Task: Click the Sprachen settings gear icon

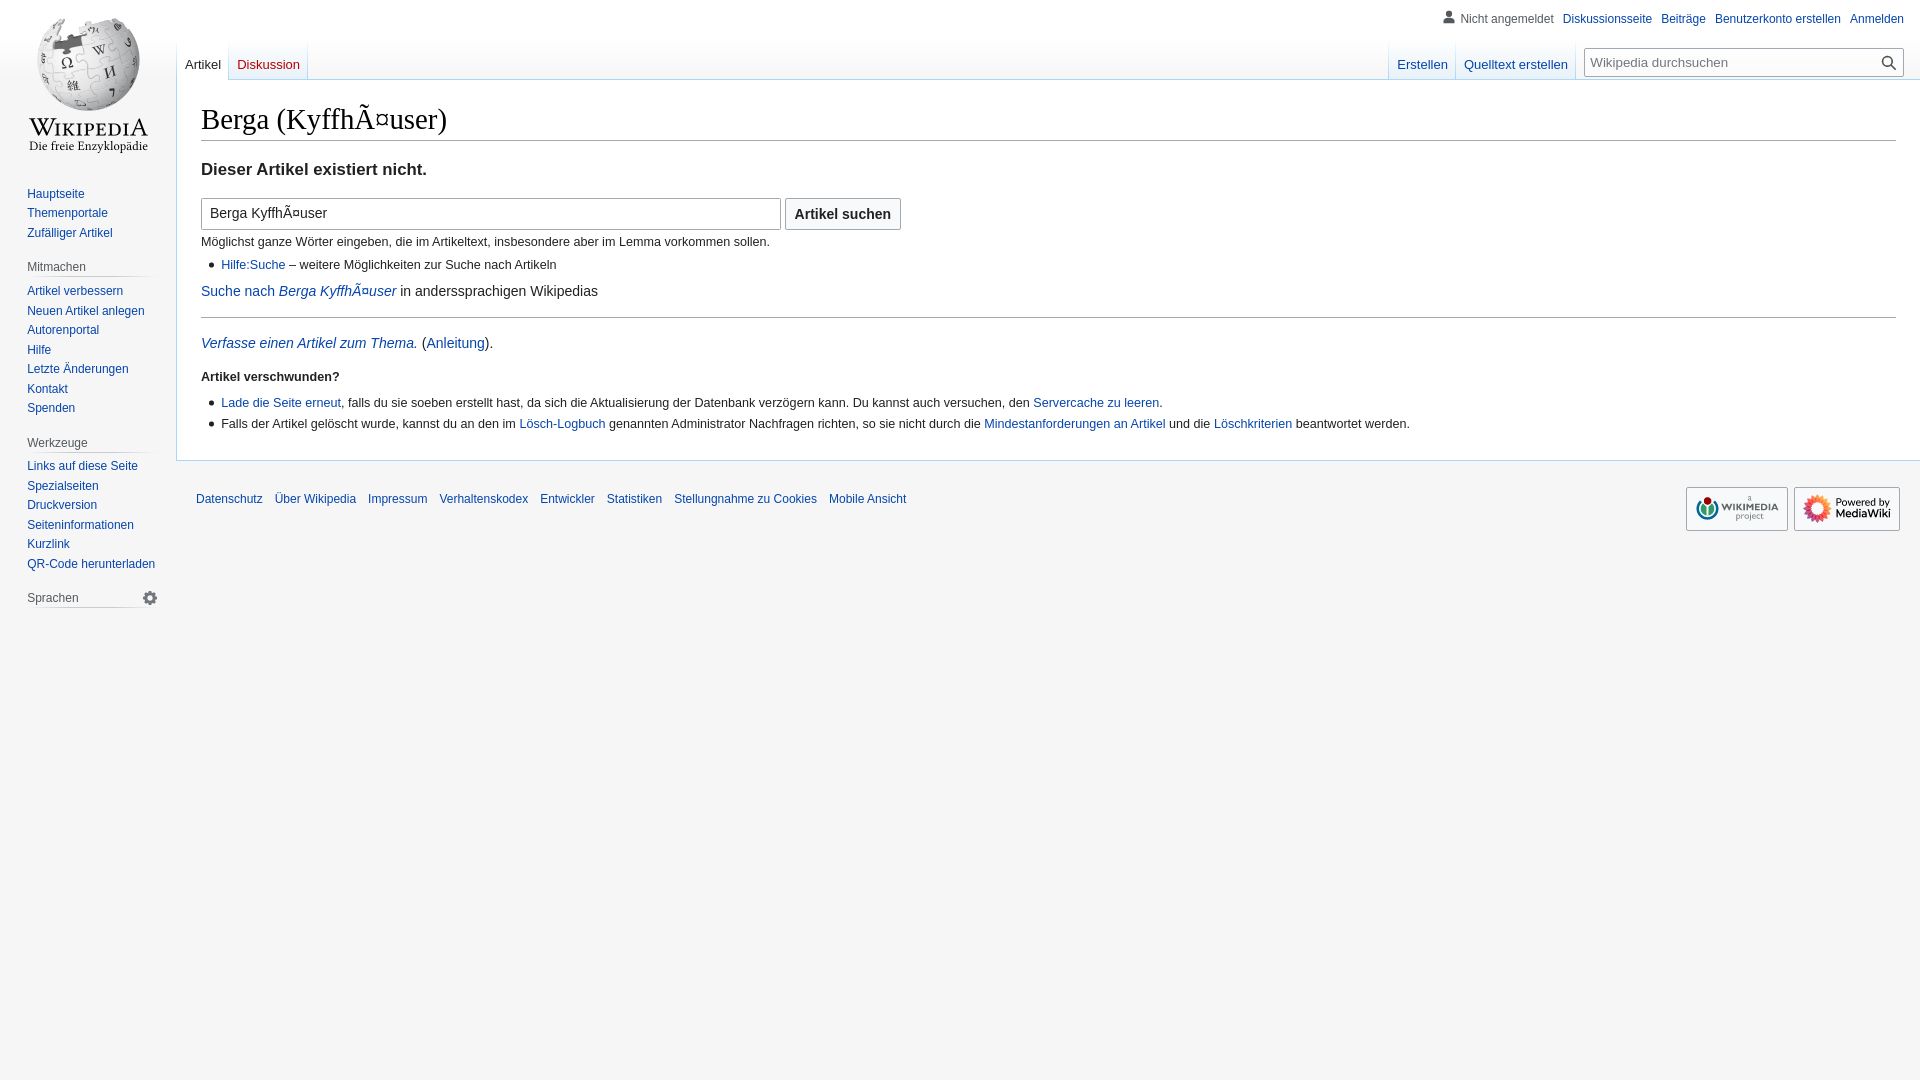Action: [149, 597]
